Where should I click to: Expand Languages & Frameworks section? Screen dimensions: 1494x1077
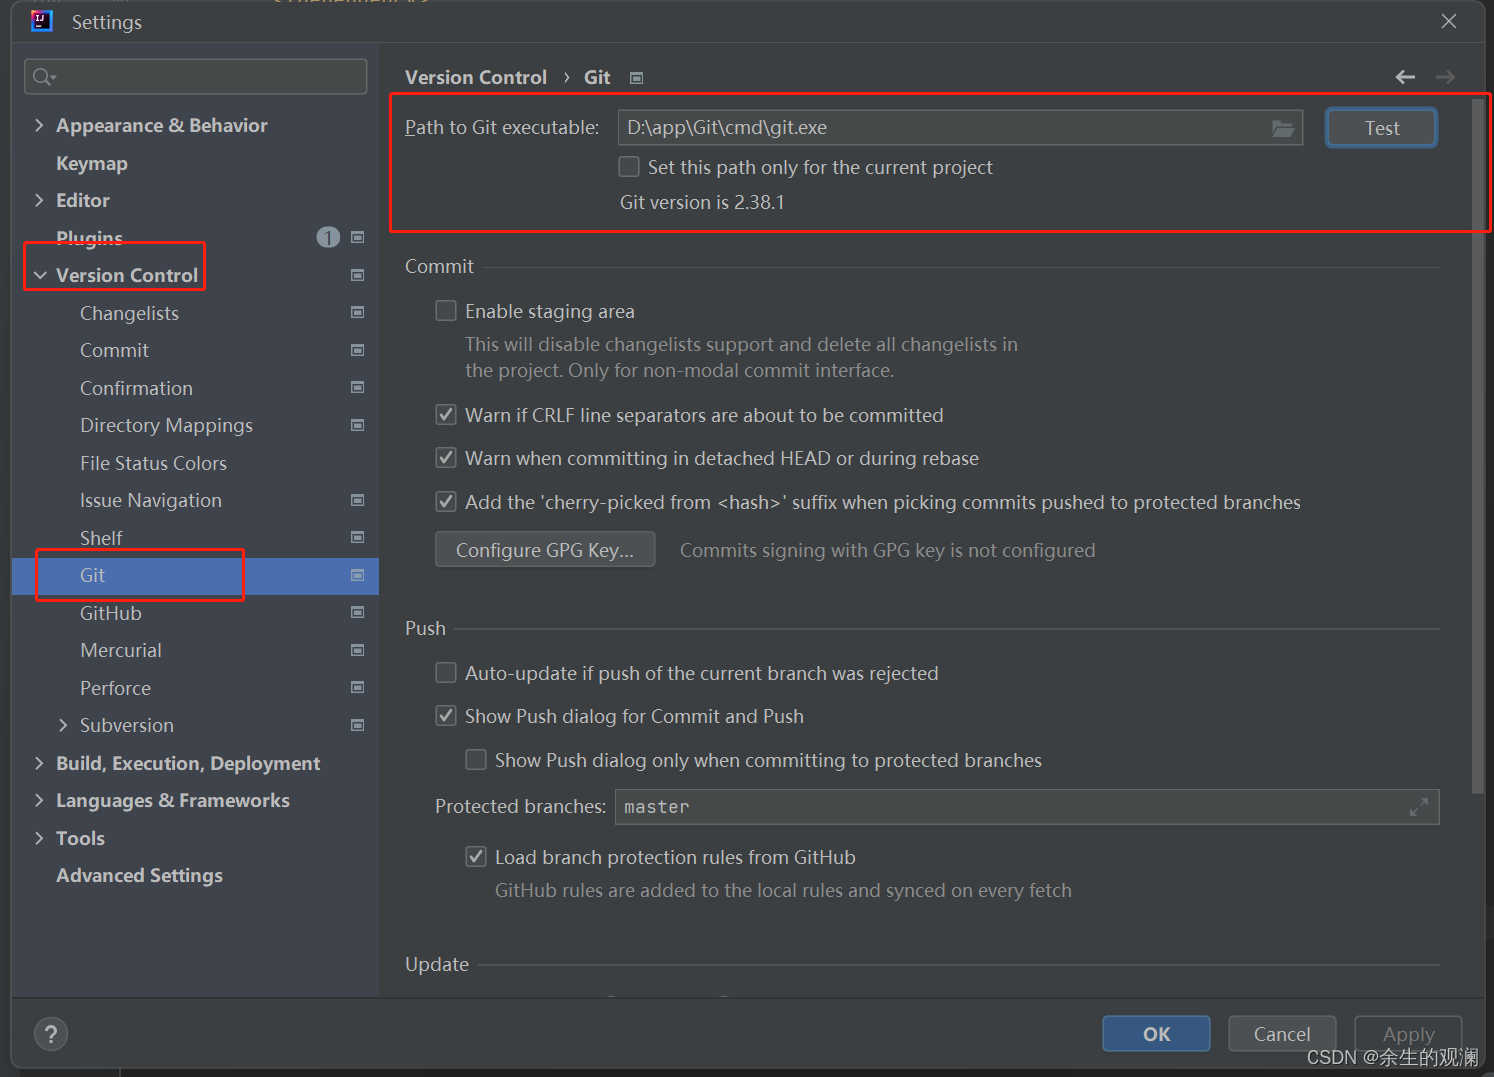[39, 800]
